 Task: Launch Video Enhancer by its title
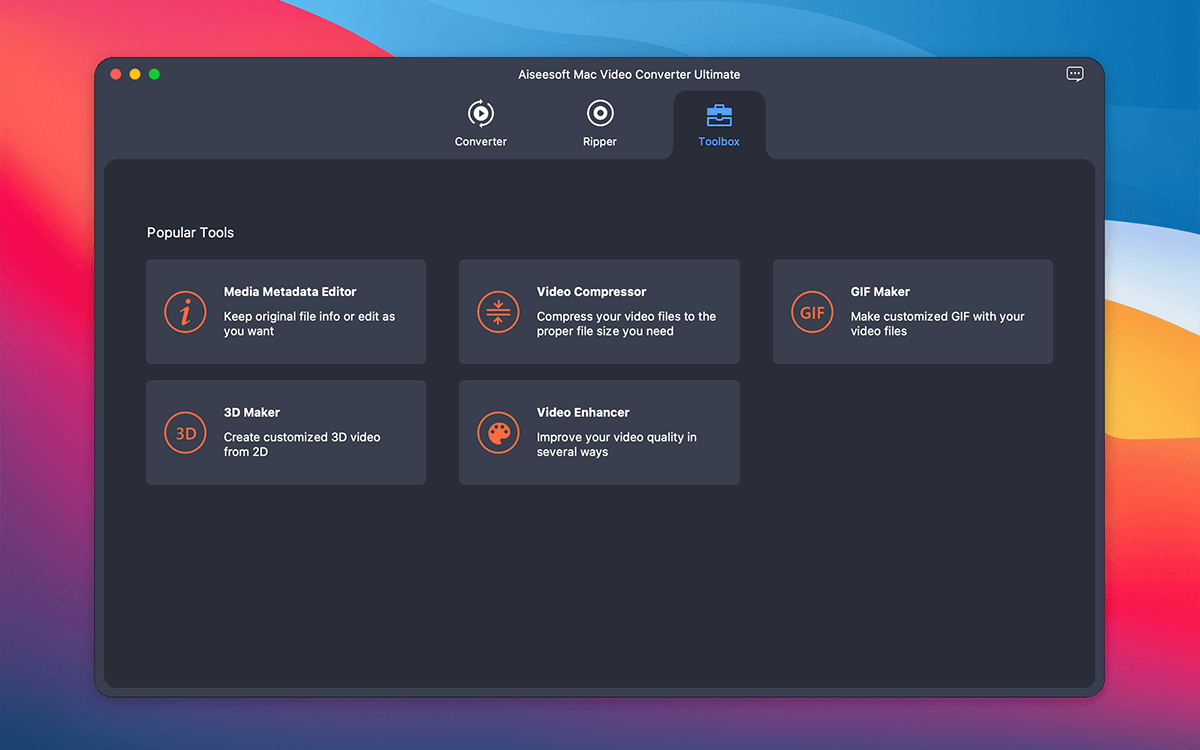point(583,412)
